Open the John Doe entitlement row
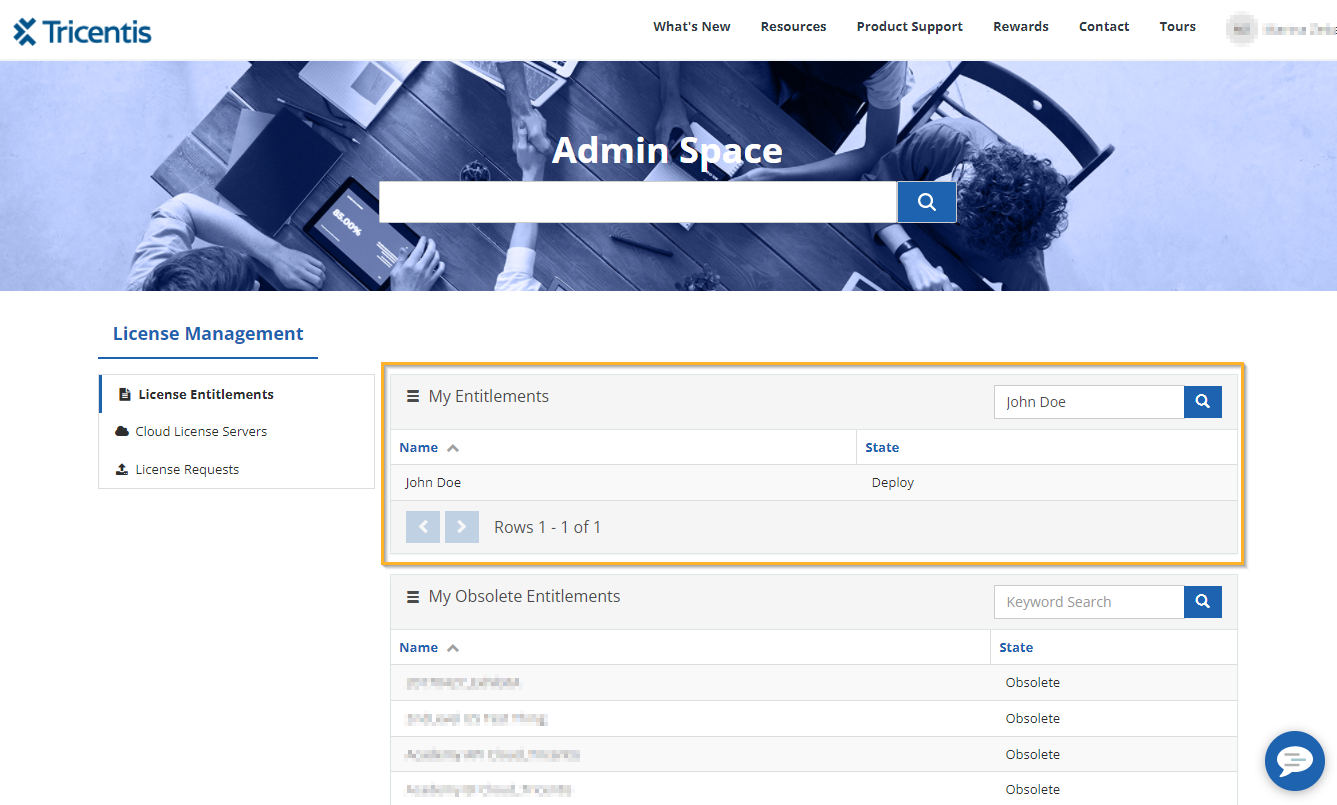 tap(433, 483)
